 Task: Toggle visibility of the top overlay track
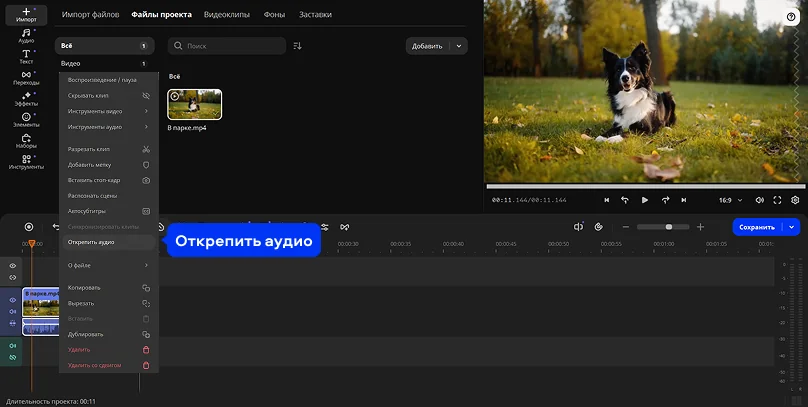[x=13, y=266]
